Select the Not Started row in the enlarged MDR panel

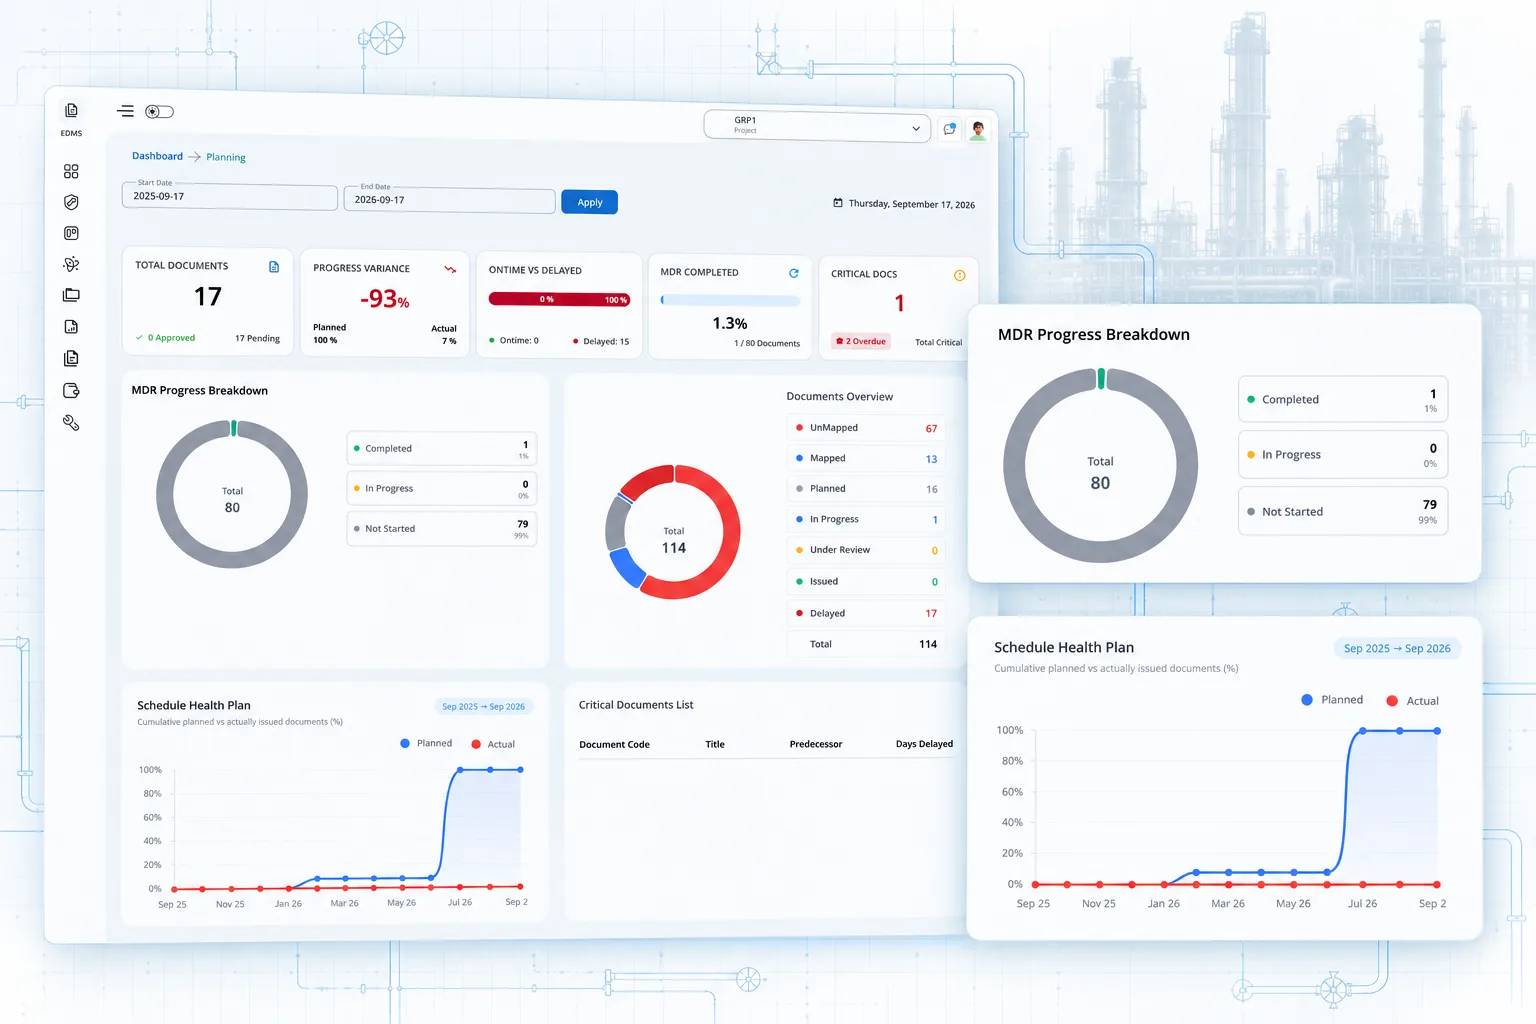pos(1343,511)
